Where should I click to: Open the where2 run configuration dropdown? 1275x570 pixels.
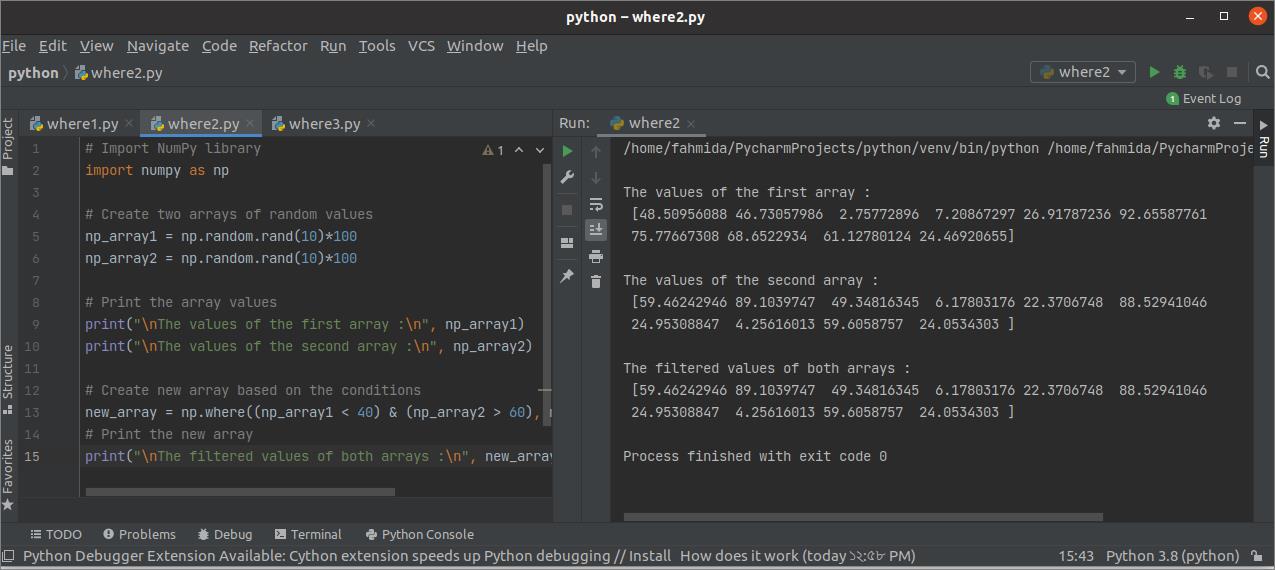coord(1083,72)
